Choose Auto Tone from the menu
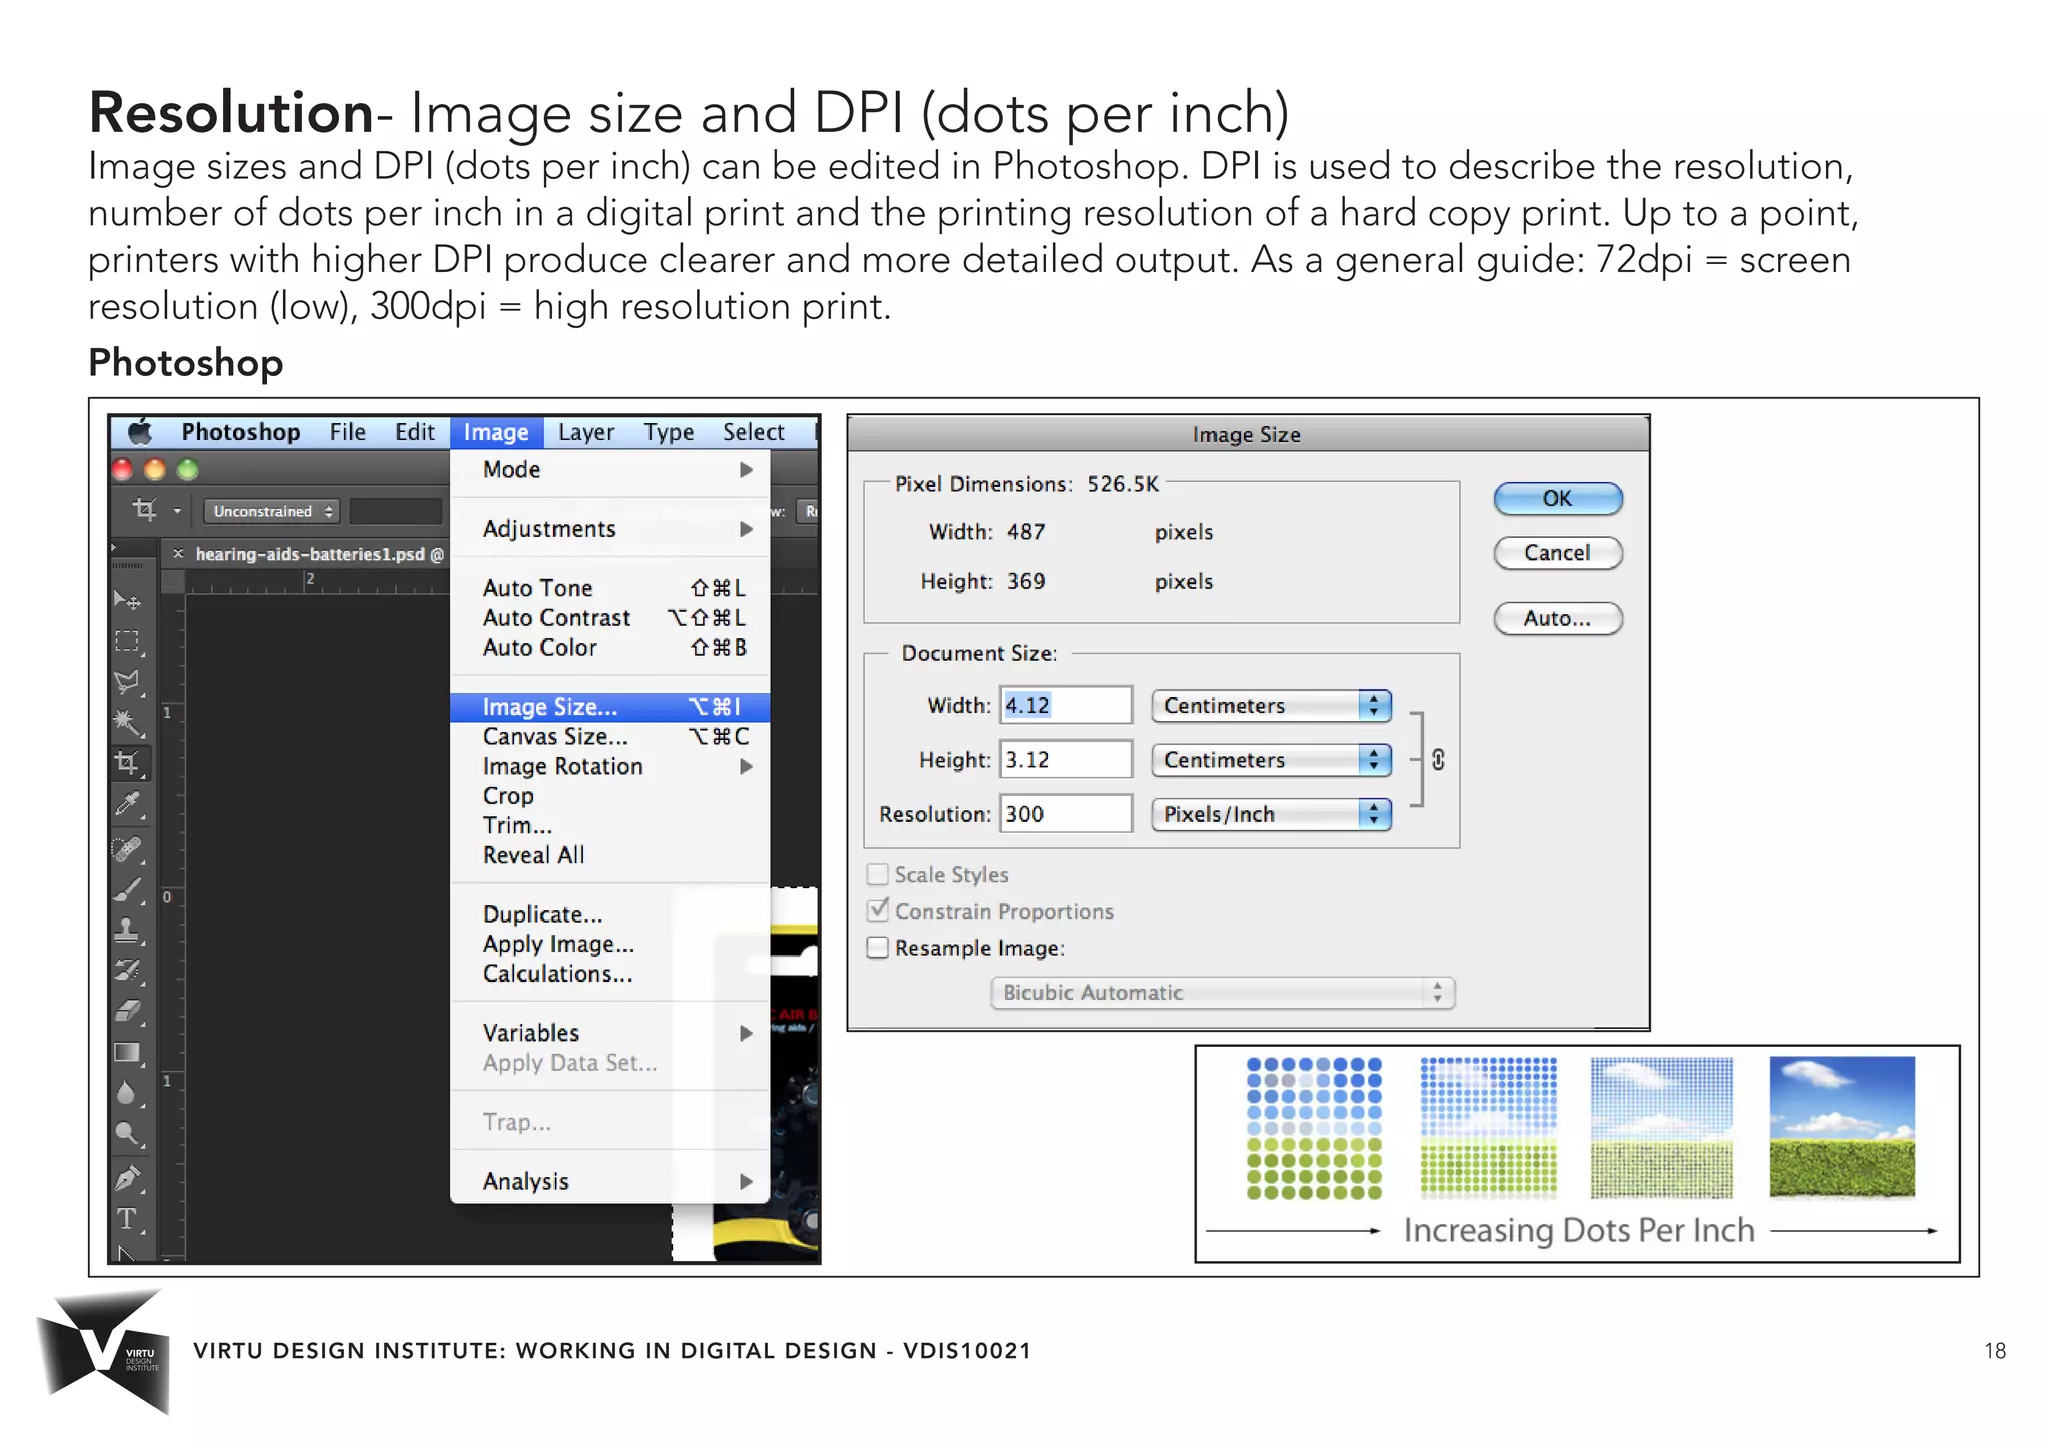 click(x=610, y=588)
